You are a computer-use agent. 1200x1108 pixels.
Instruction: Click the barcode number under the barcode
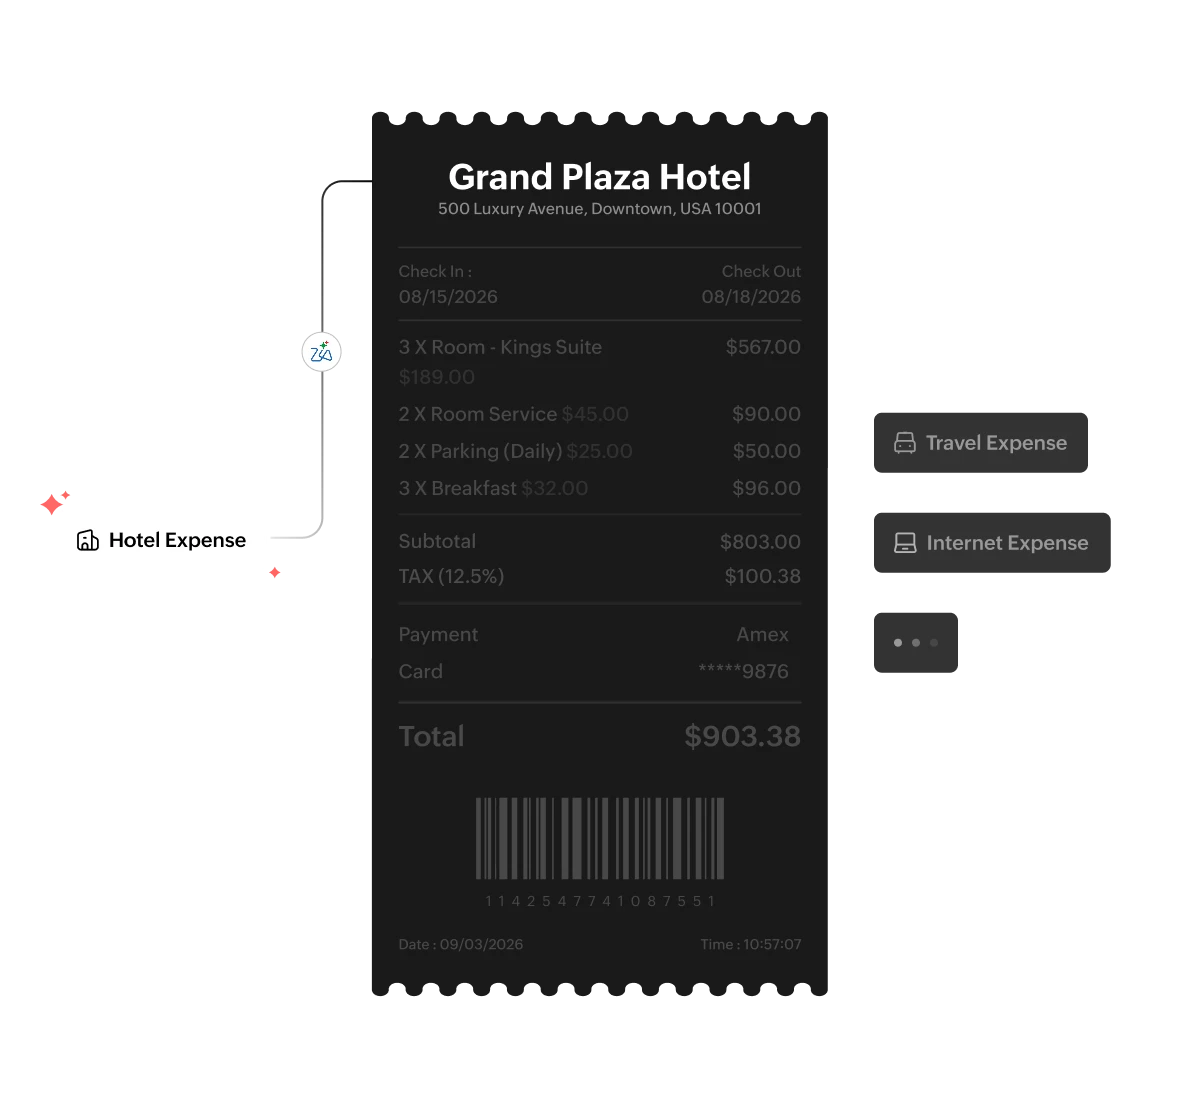[x=600, y=901]
